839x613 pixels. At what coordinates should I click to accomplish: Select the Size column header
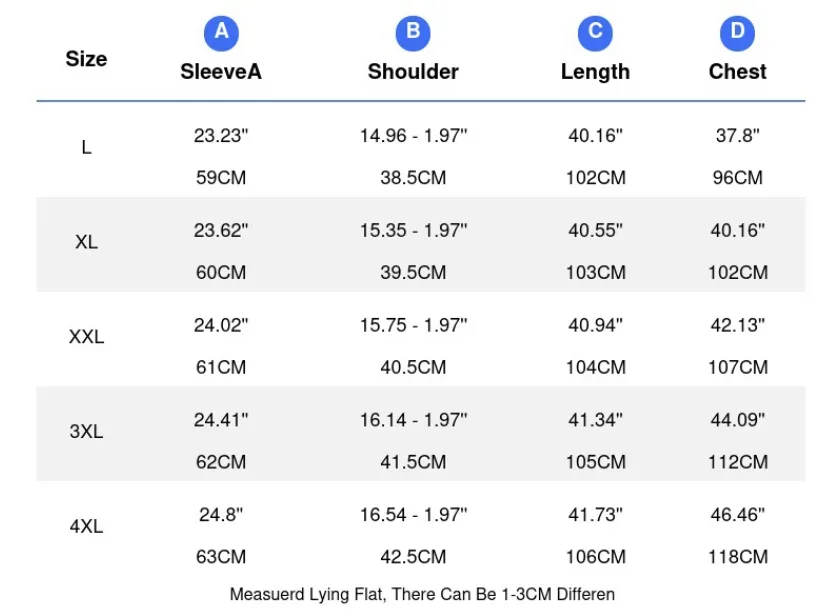pos(86,59)
